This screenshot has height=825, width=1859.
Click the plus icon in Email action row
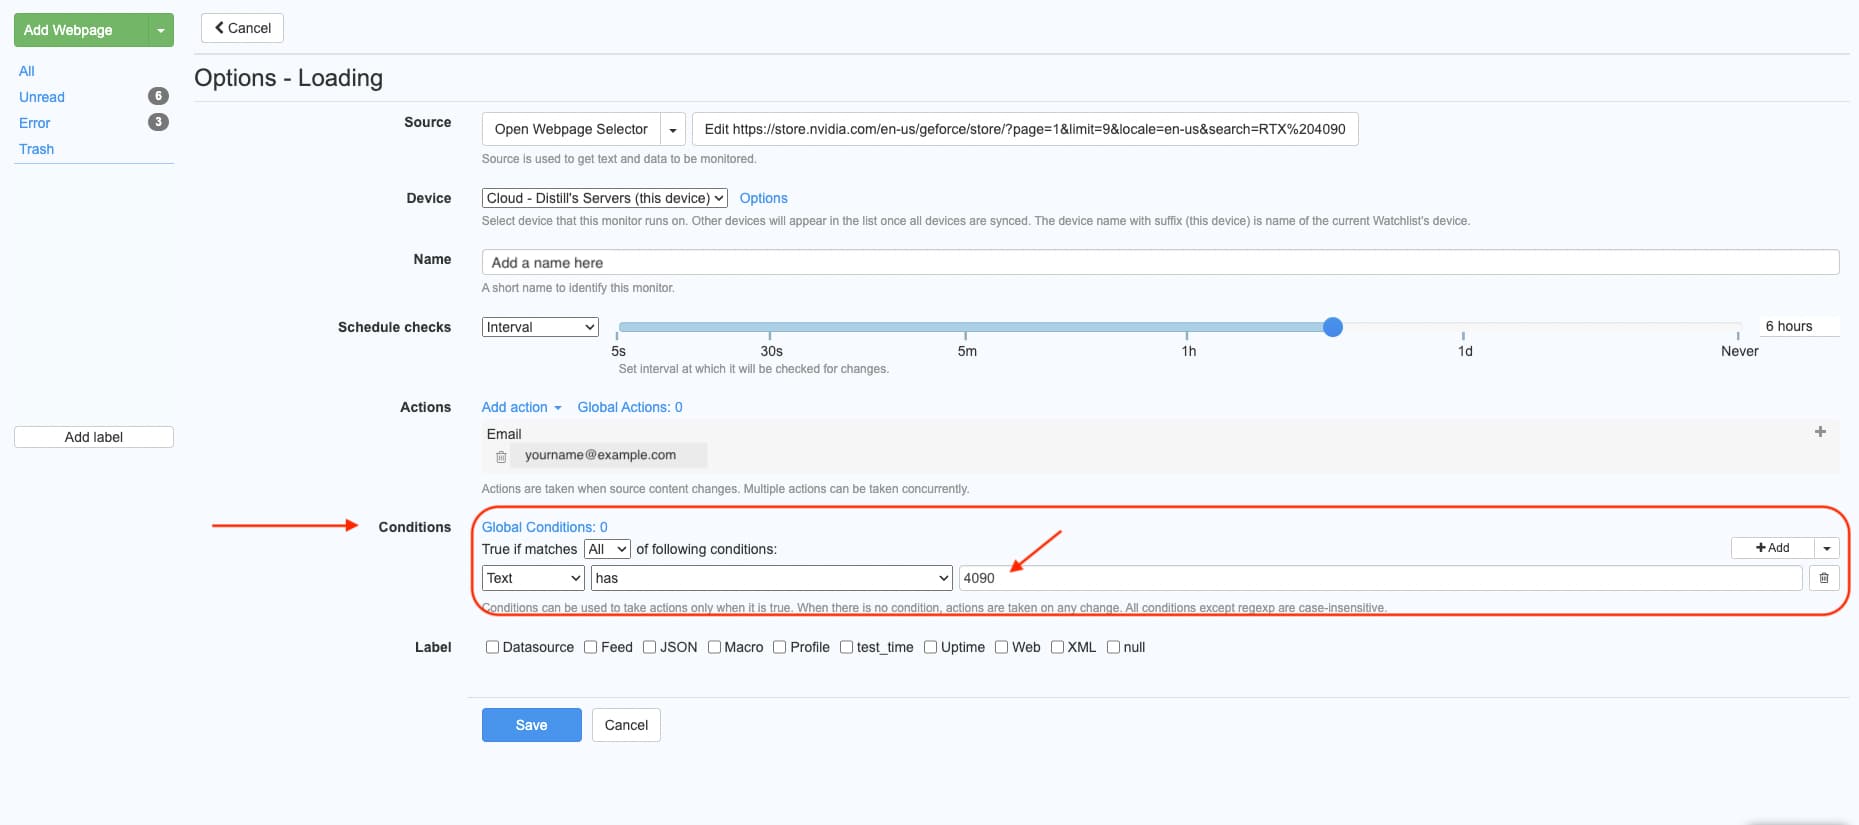(x=1819, y=432)
